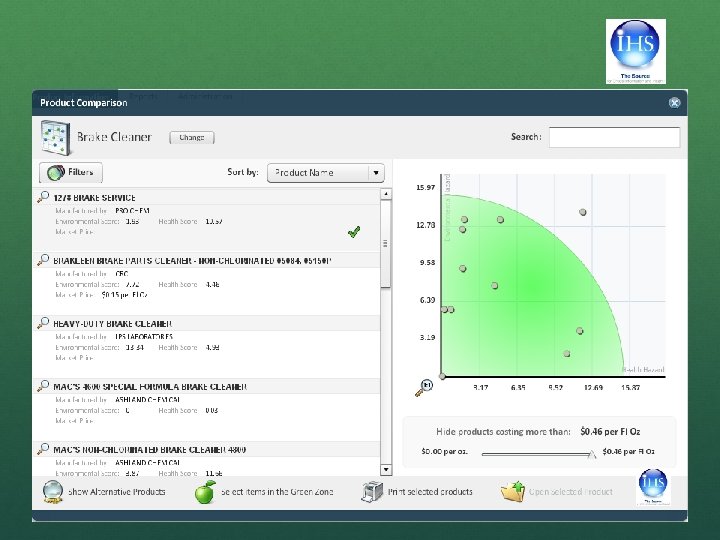Click the printer icon
This screenshot has height=540, width=720.
371,492
